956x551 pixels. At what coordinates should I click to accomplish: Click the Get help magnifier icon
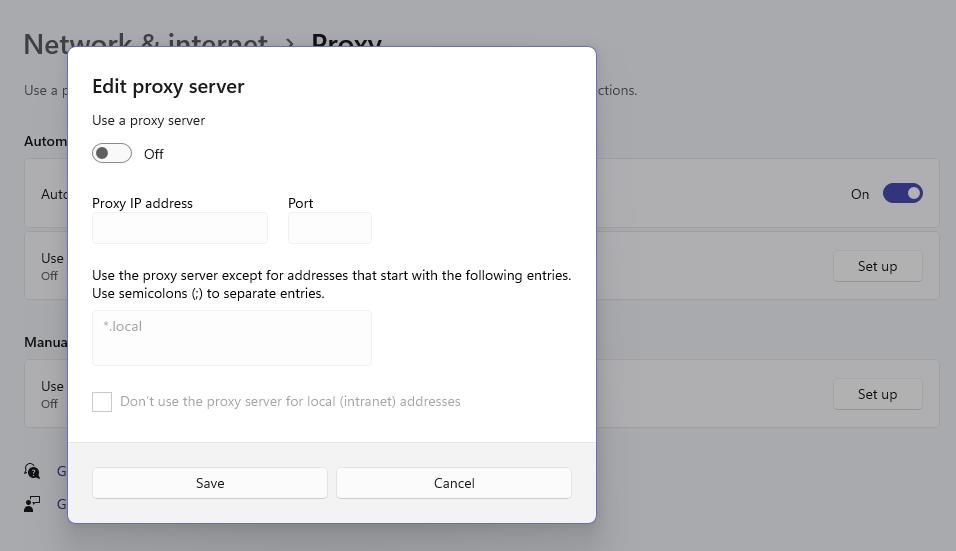(x=32, y=471)
